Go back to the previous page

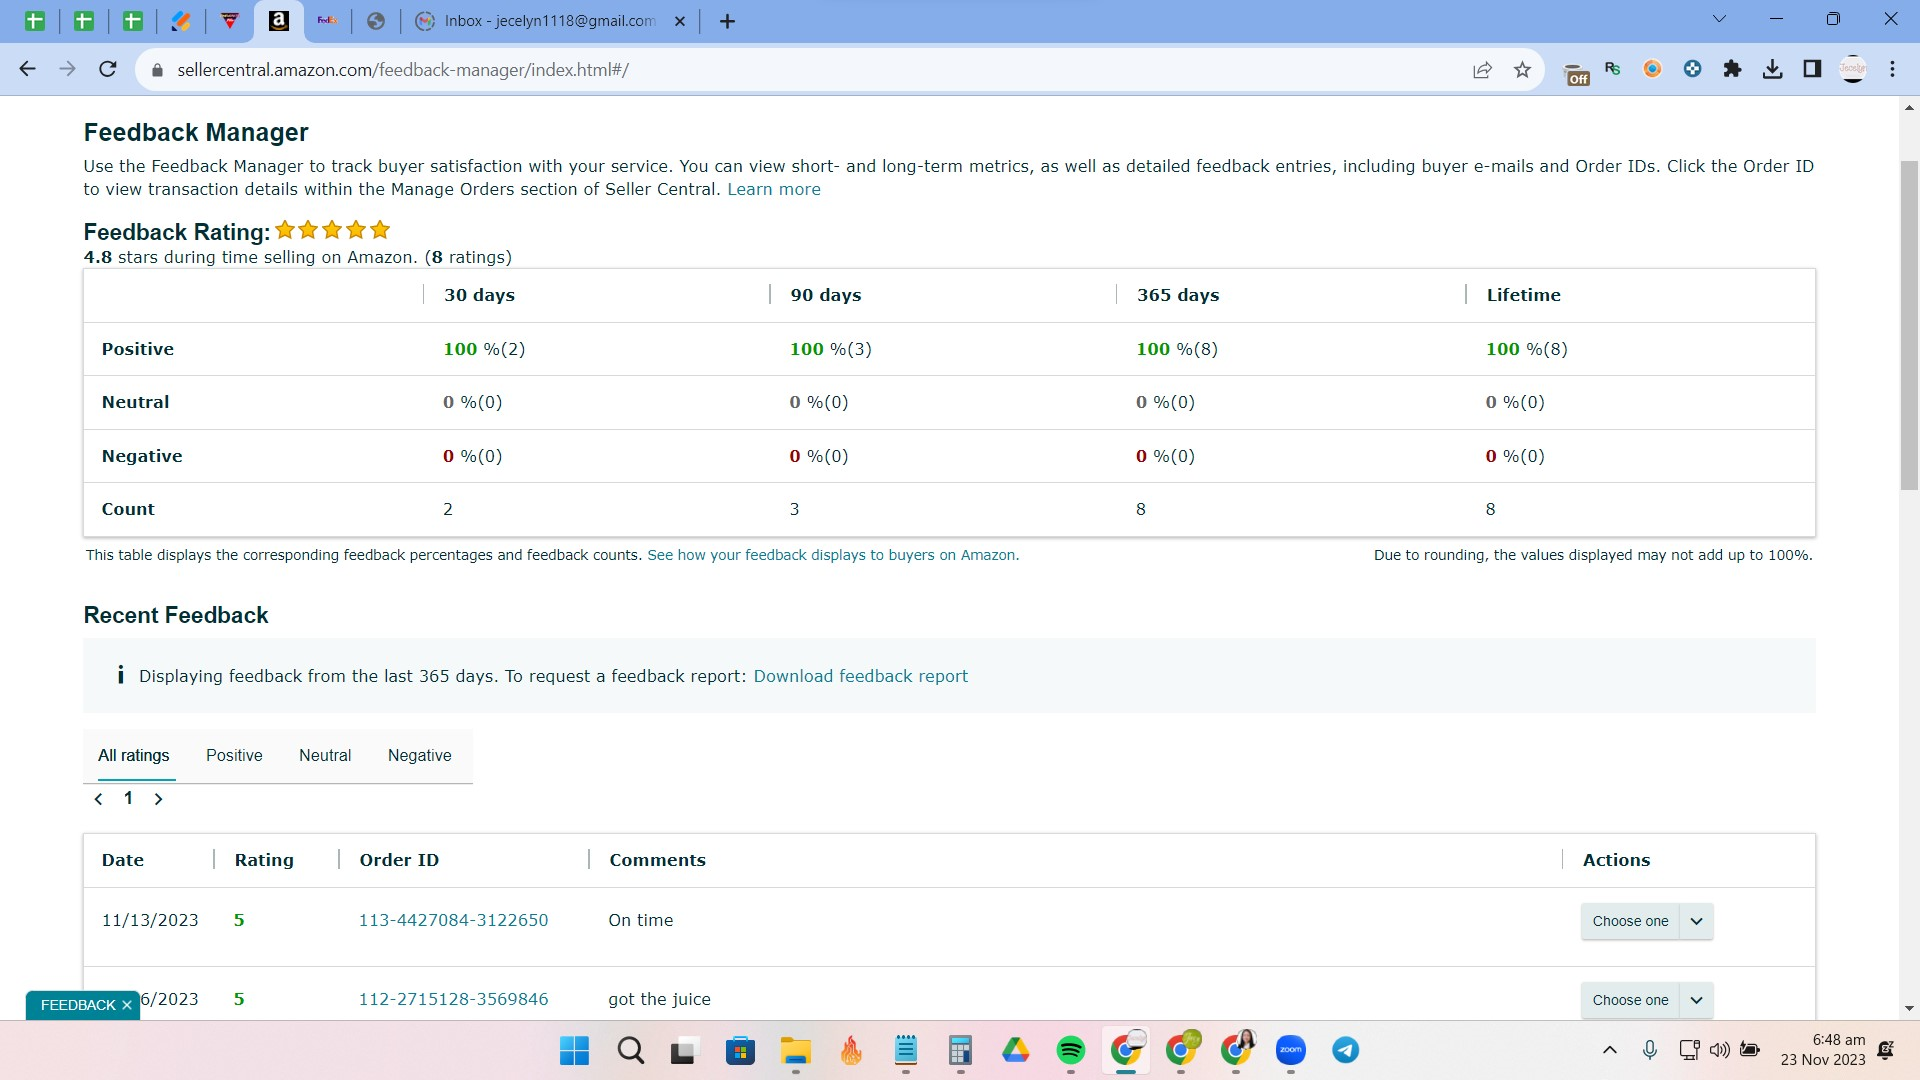[27, 69]
